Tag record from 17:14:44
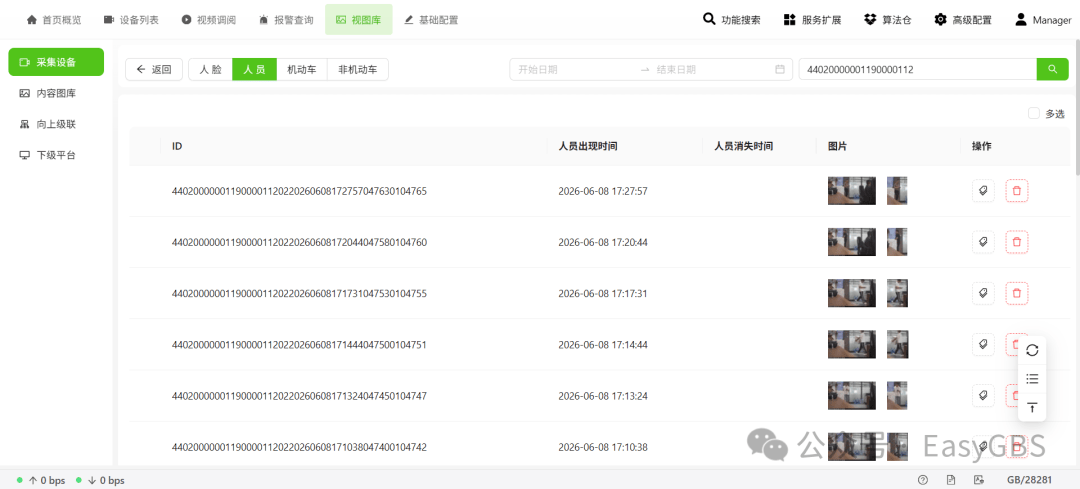 983,344
